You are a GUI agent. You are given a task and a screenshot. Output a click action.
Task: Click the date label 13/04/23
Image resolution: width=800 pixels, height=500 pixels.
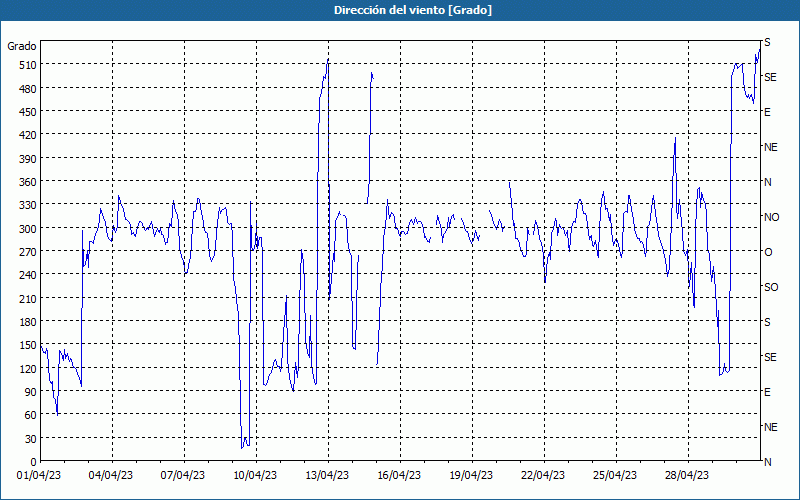click(327, 475)
